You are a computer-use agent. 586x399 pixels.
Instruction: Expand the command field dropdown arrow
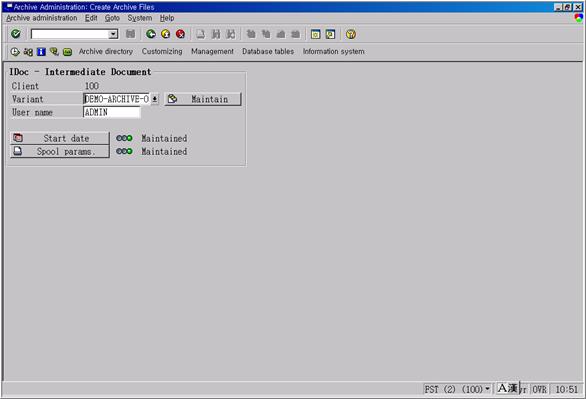[x=113, y=34]
